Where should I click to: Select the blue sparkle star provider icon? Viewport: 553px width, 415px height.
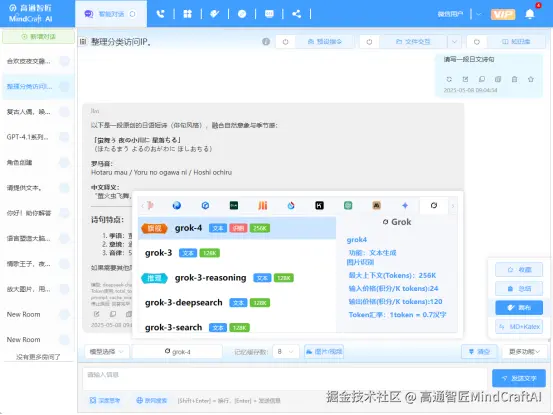click(405, 205)
